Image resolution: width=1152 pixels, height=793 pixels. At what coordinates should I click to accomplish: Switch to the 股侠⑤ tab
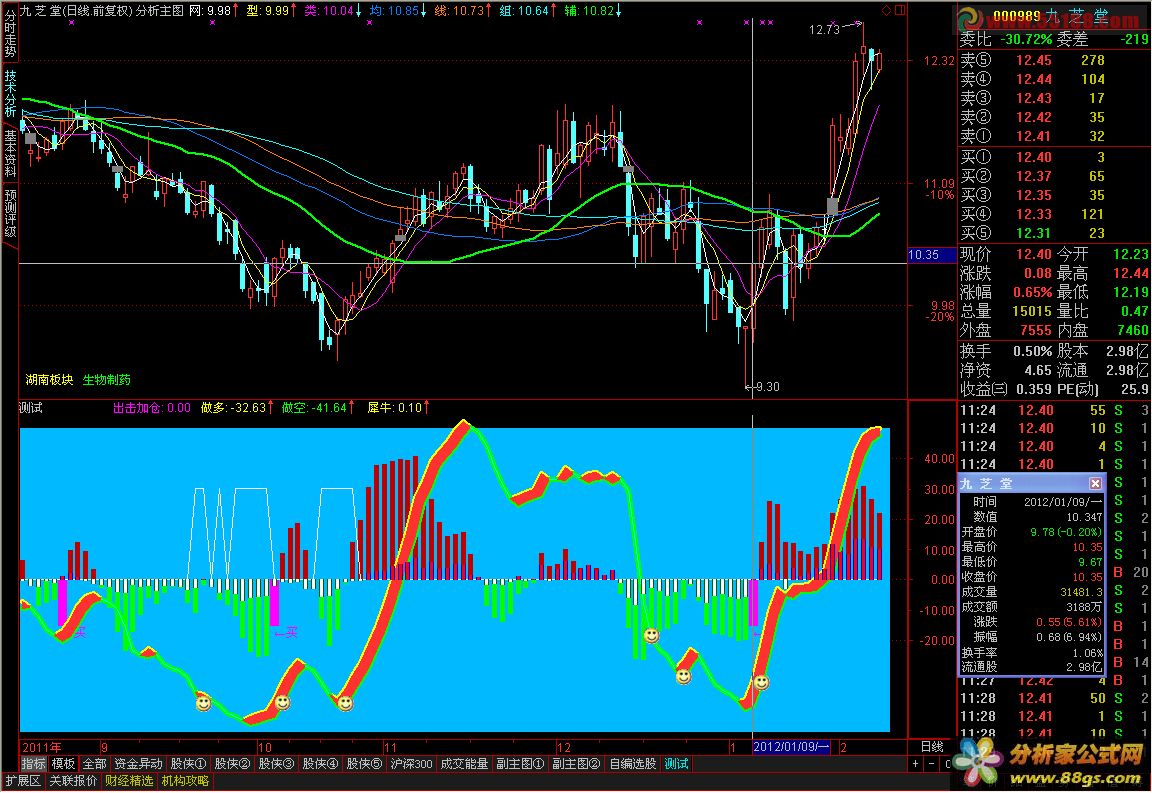pos(364,764)
